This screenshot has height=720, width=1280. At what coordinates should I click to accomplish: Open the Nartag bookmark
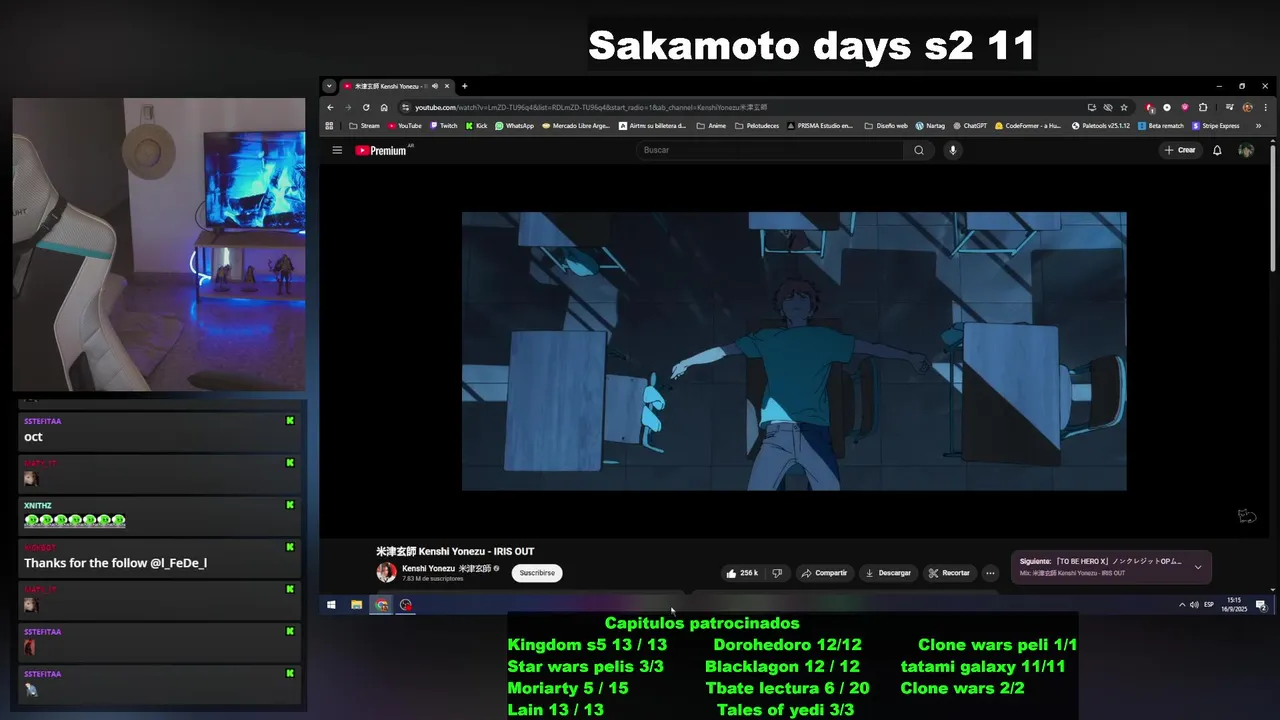930,126
